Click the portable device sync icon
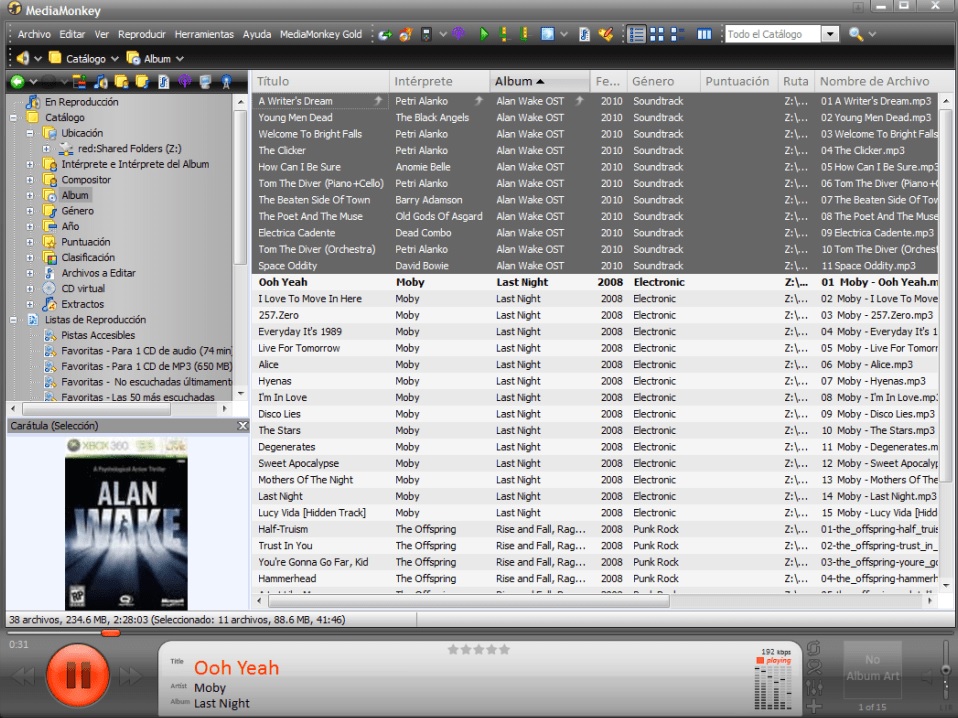Viewport: 958px width, 718px height. (x=426, y=34)
